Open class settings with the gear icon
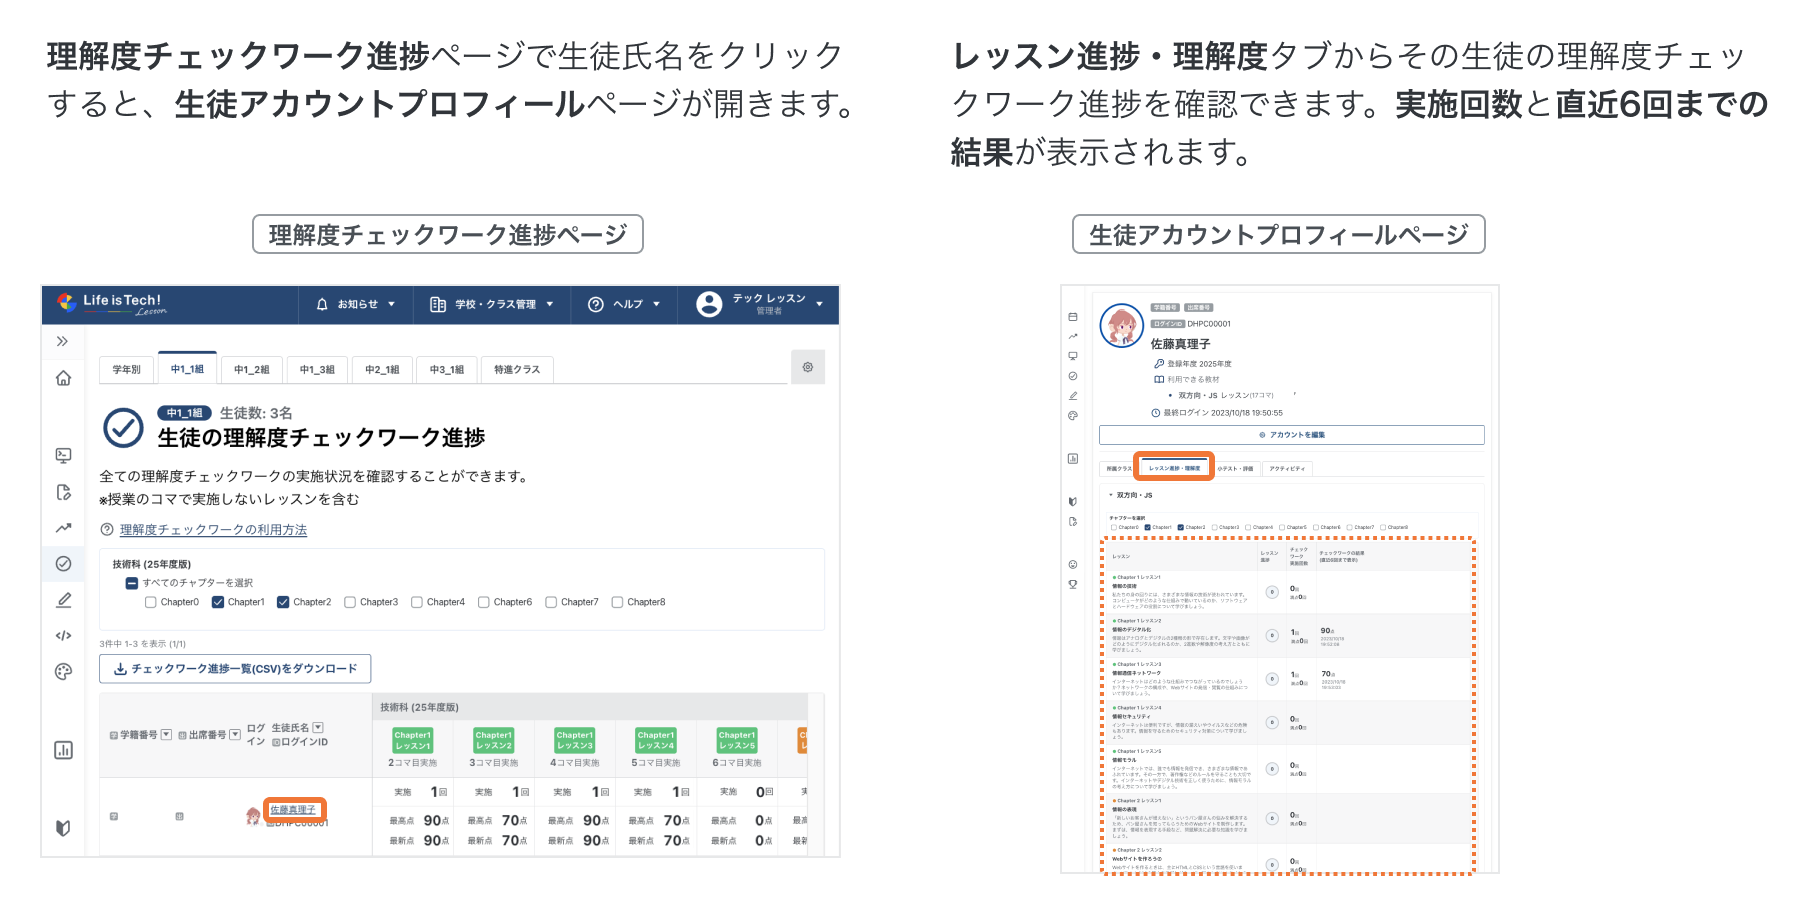 pyautogui.click(x=807, y=367)
